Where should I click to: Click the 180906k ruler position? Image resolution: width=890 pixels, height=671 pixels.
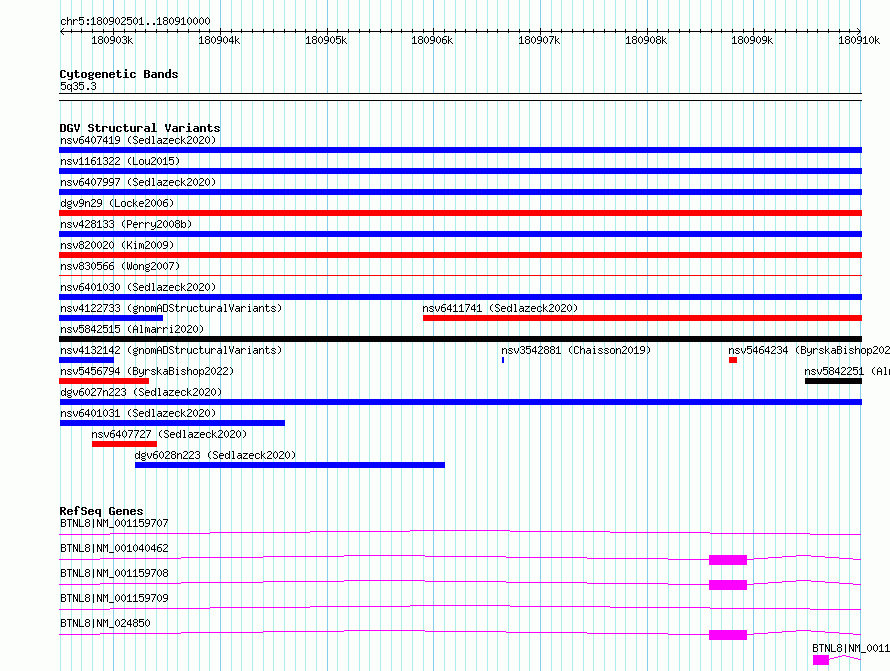433,40
